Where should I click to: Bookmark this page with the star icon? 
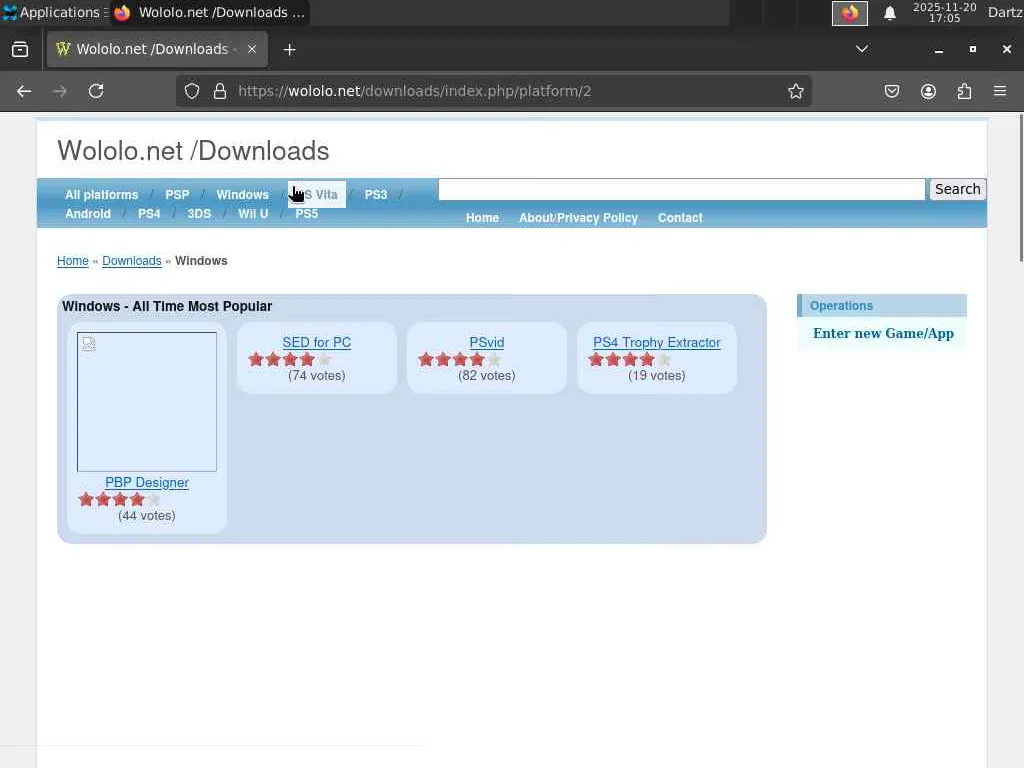[x=795, y=91]
